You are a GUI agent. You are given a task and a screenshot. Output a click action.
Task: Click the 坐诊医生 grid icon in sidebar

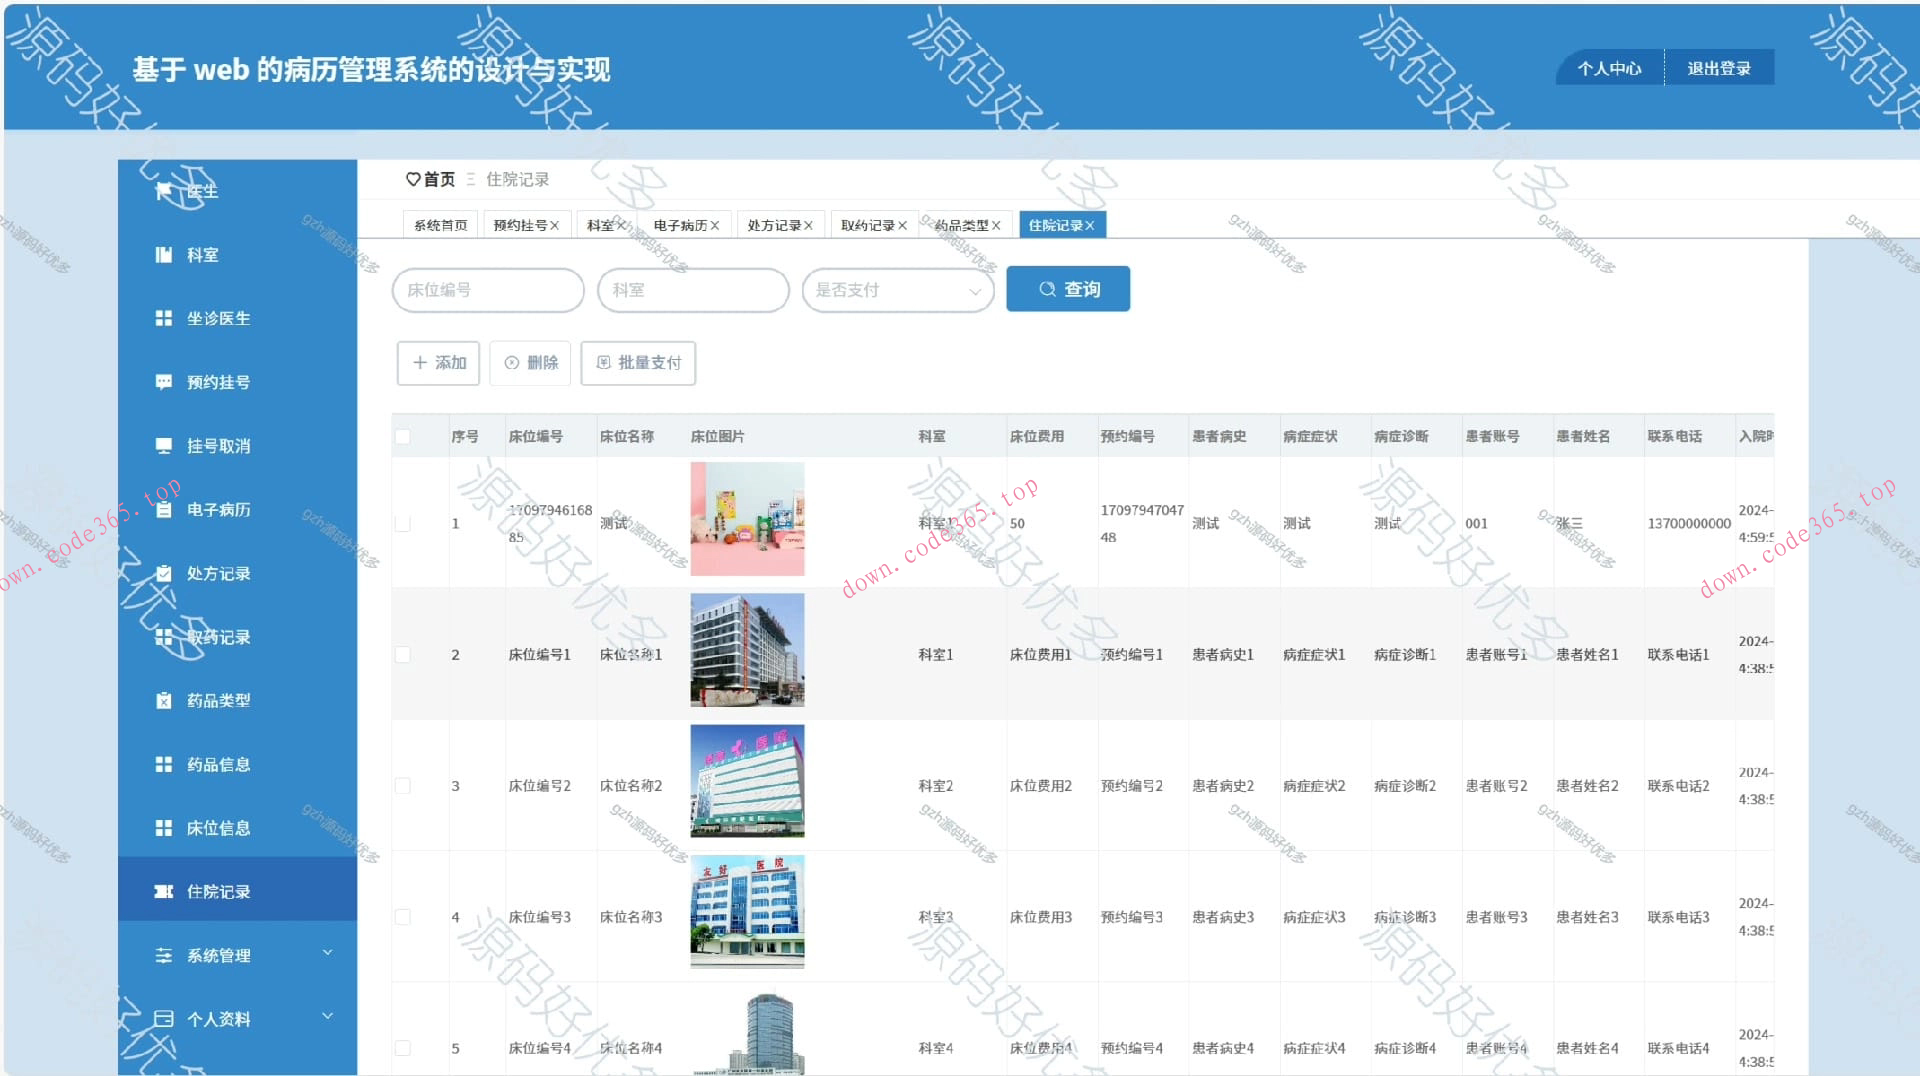(165, 318)
